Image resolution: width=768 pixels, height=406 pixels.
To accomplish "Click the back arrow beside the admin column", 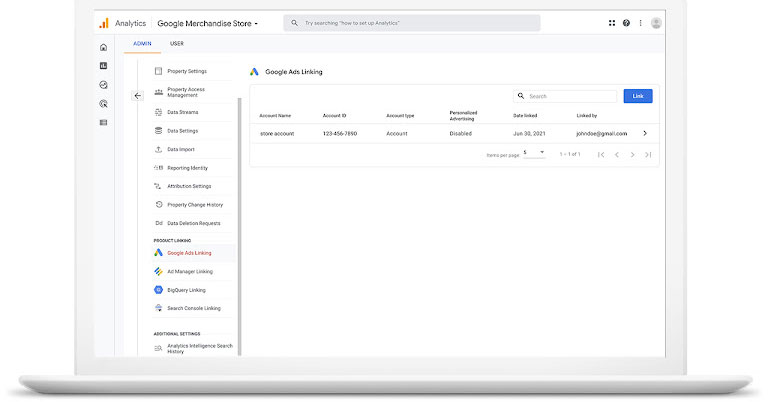I will tap(138, 96).
